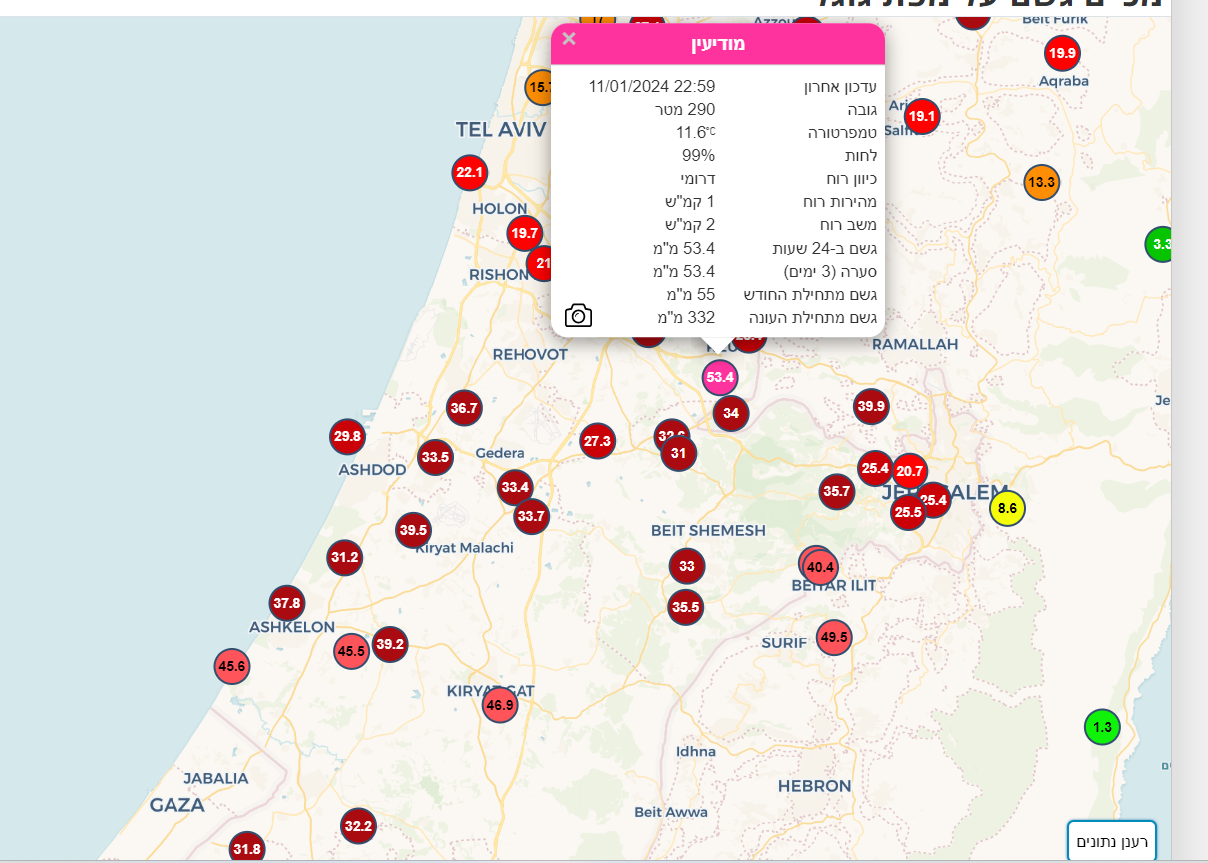Screen dimensions: 1208x863
Task: Click the 35.7 marker west of Jerusalem
Action: (x=836, y=491)
